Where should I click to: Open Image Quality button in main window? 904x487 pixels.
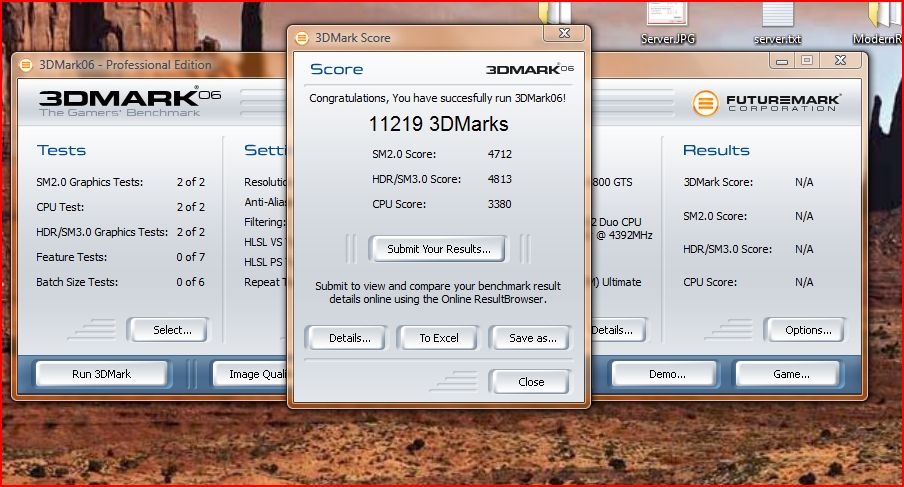tap(251, 374)
